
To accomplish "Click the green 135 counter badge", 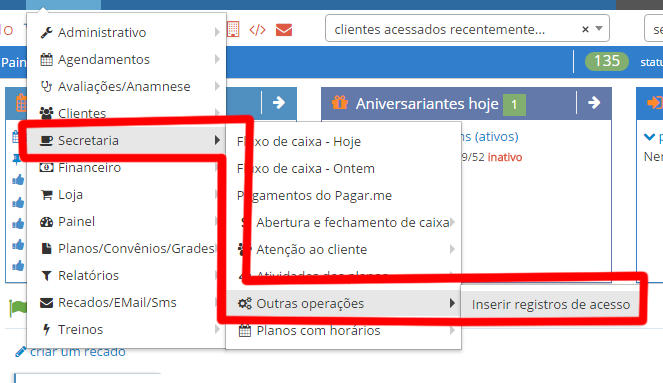I will tap(607, 61).
